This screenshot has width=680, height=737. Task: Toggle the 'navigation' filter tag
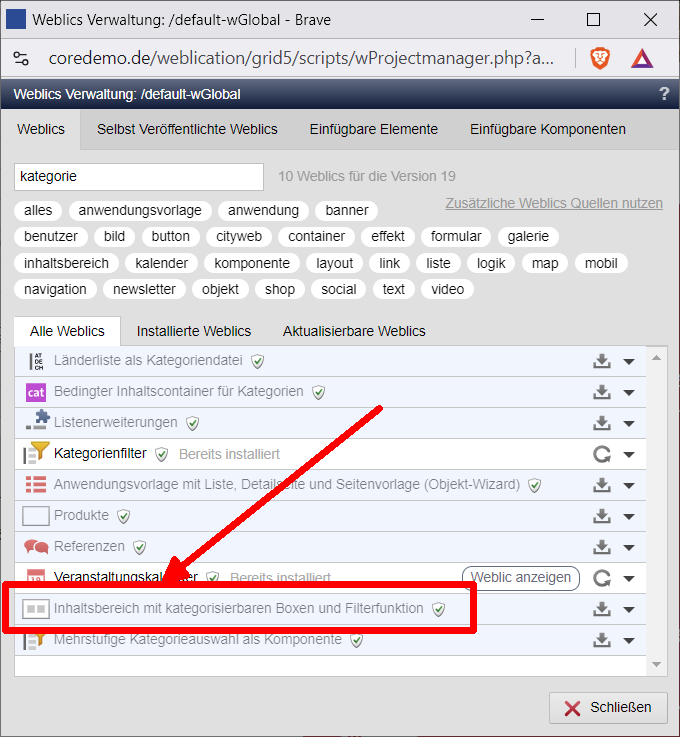(x=56, y=289)
